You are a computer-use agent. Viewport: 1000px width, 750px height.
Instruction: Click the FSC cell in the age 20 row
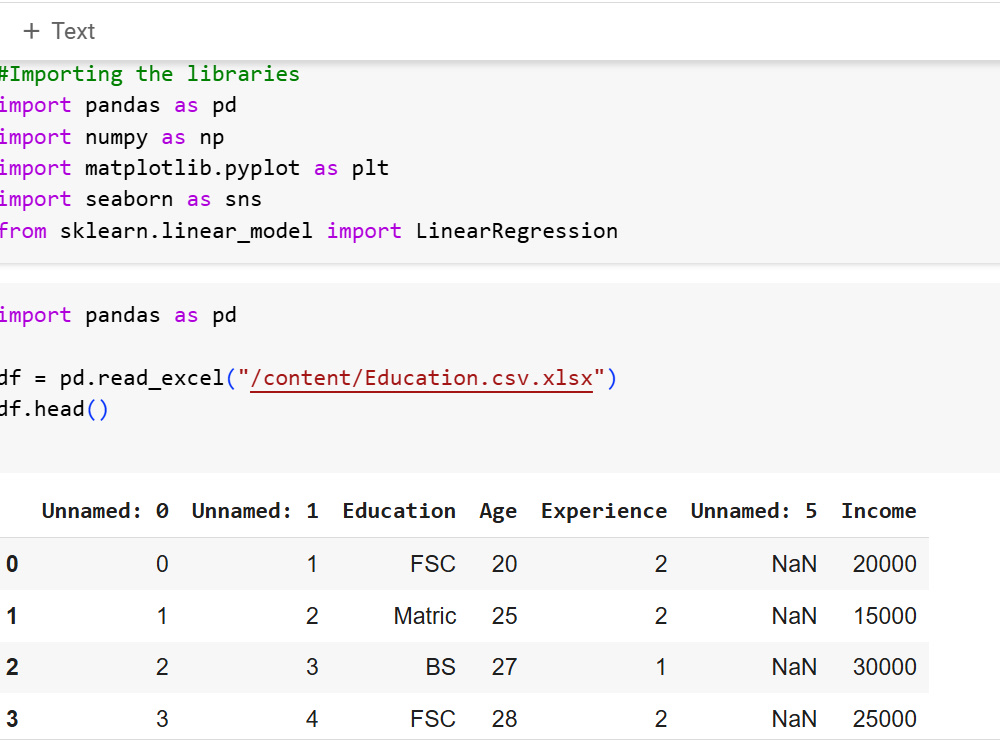point(433,564)
